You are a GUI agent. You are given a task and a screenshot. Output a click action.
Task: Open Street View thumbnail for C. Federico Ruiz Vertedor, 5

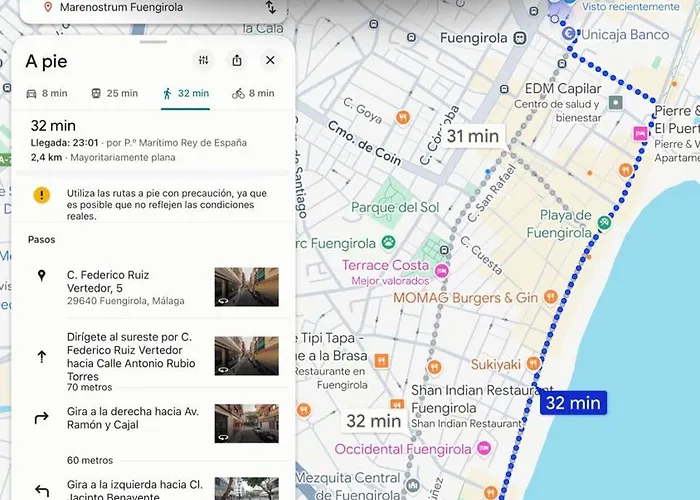pos(246,286)
